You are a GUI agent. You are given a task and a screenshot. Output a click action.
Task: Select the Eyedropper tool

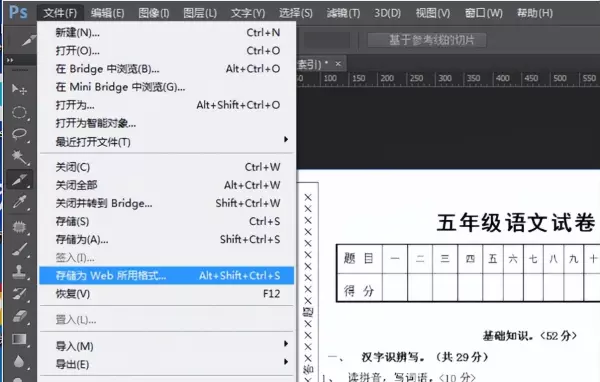coord(19,202)
